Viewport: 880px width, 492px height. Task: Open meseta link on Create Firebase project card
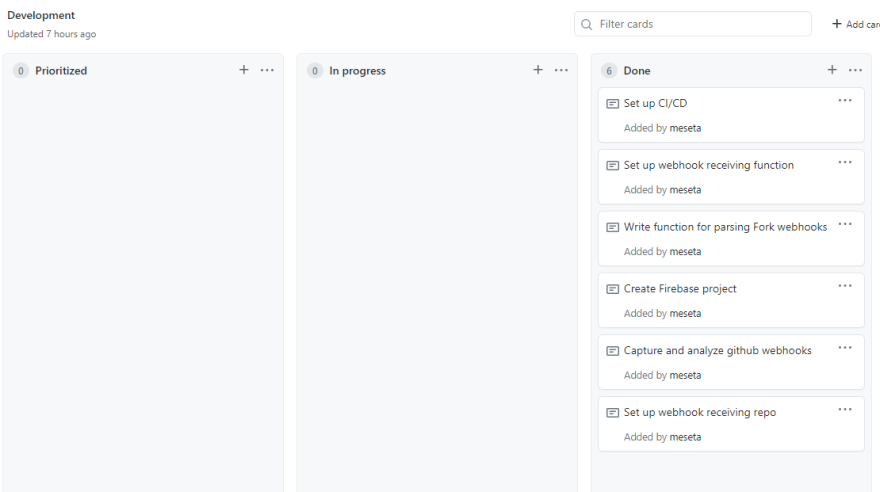tap(685, 313)
